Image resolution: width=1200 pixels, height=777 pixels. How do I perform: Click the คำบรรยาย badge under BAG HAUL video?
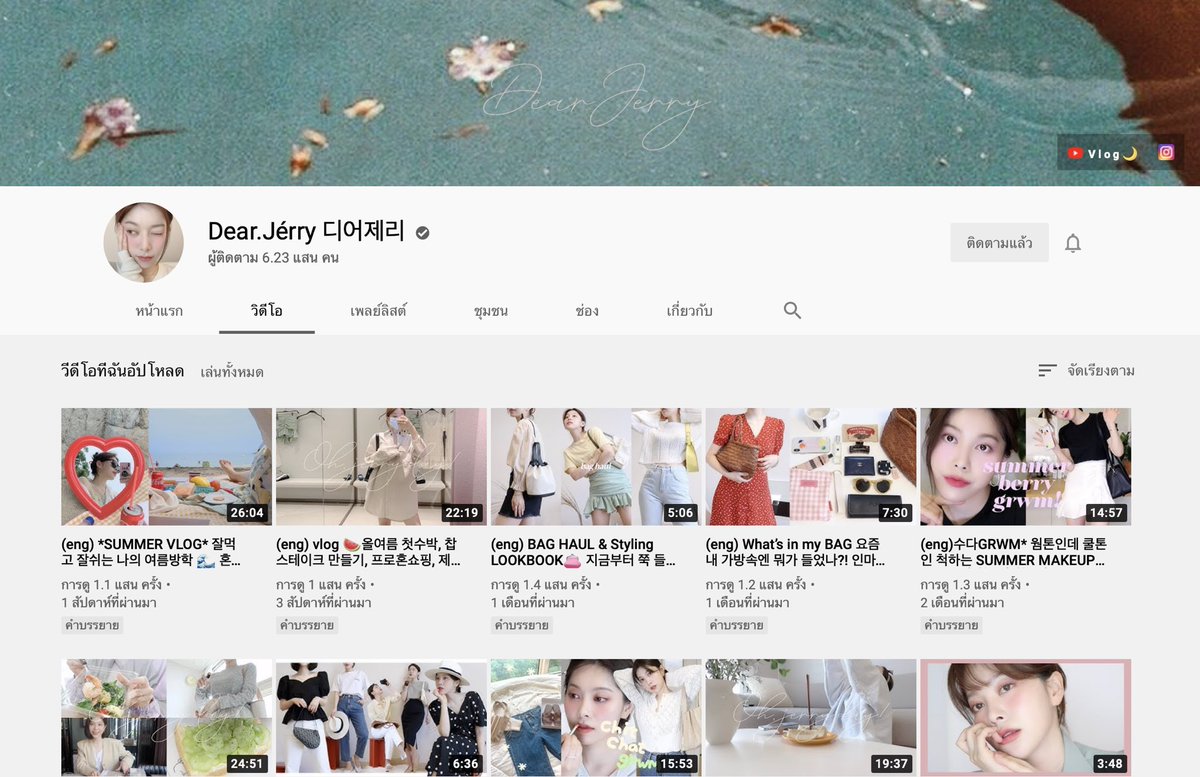[x=522, y=625]
